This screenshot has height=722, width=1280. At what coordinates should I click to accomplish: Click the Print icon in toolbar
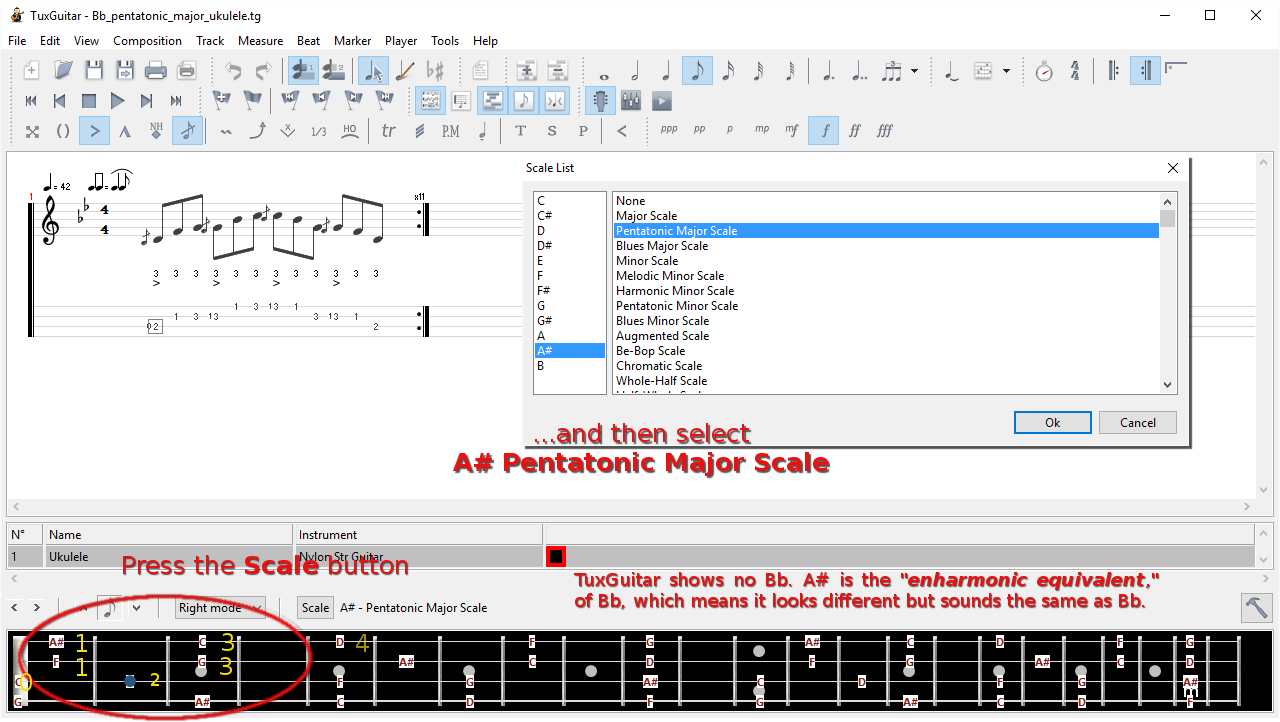click(155, 71)
